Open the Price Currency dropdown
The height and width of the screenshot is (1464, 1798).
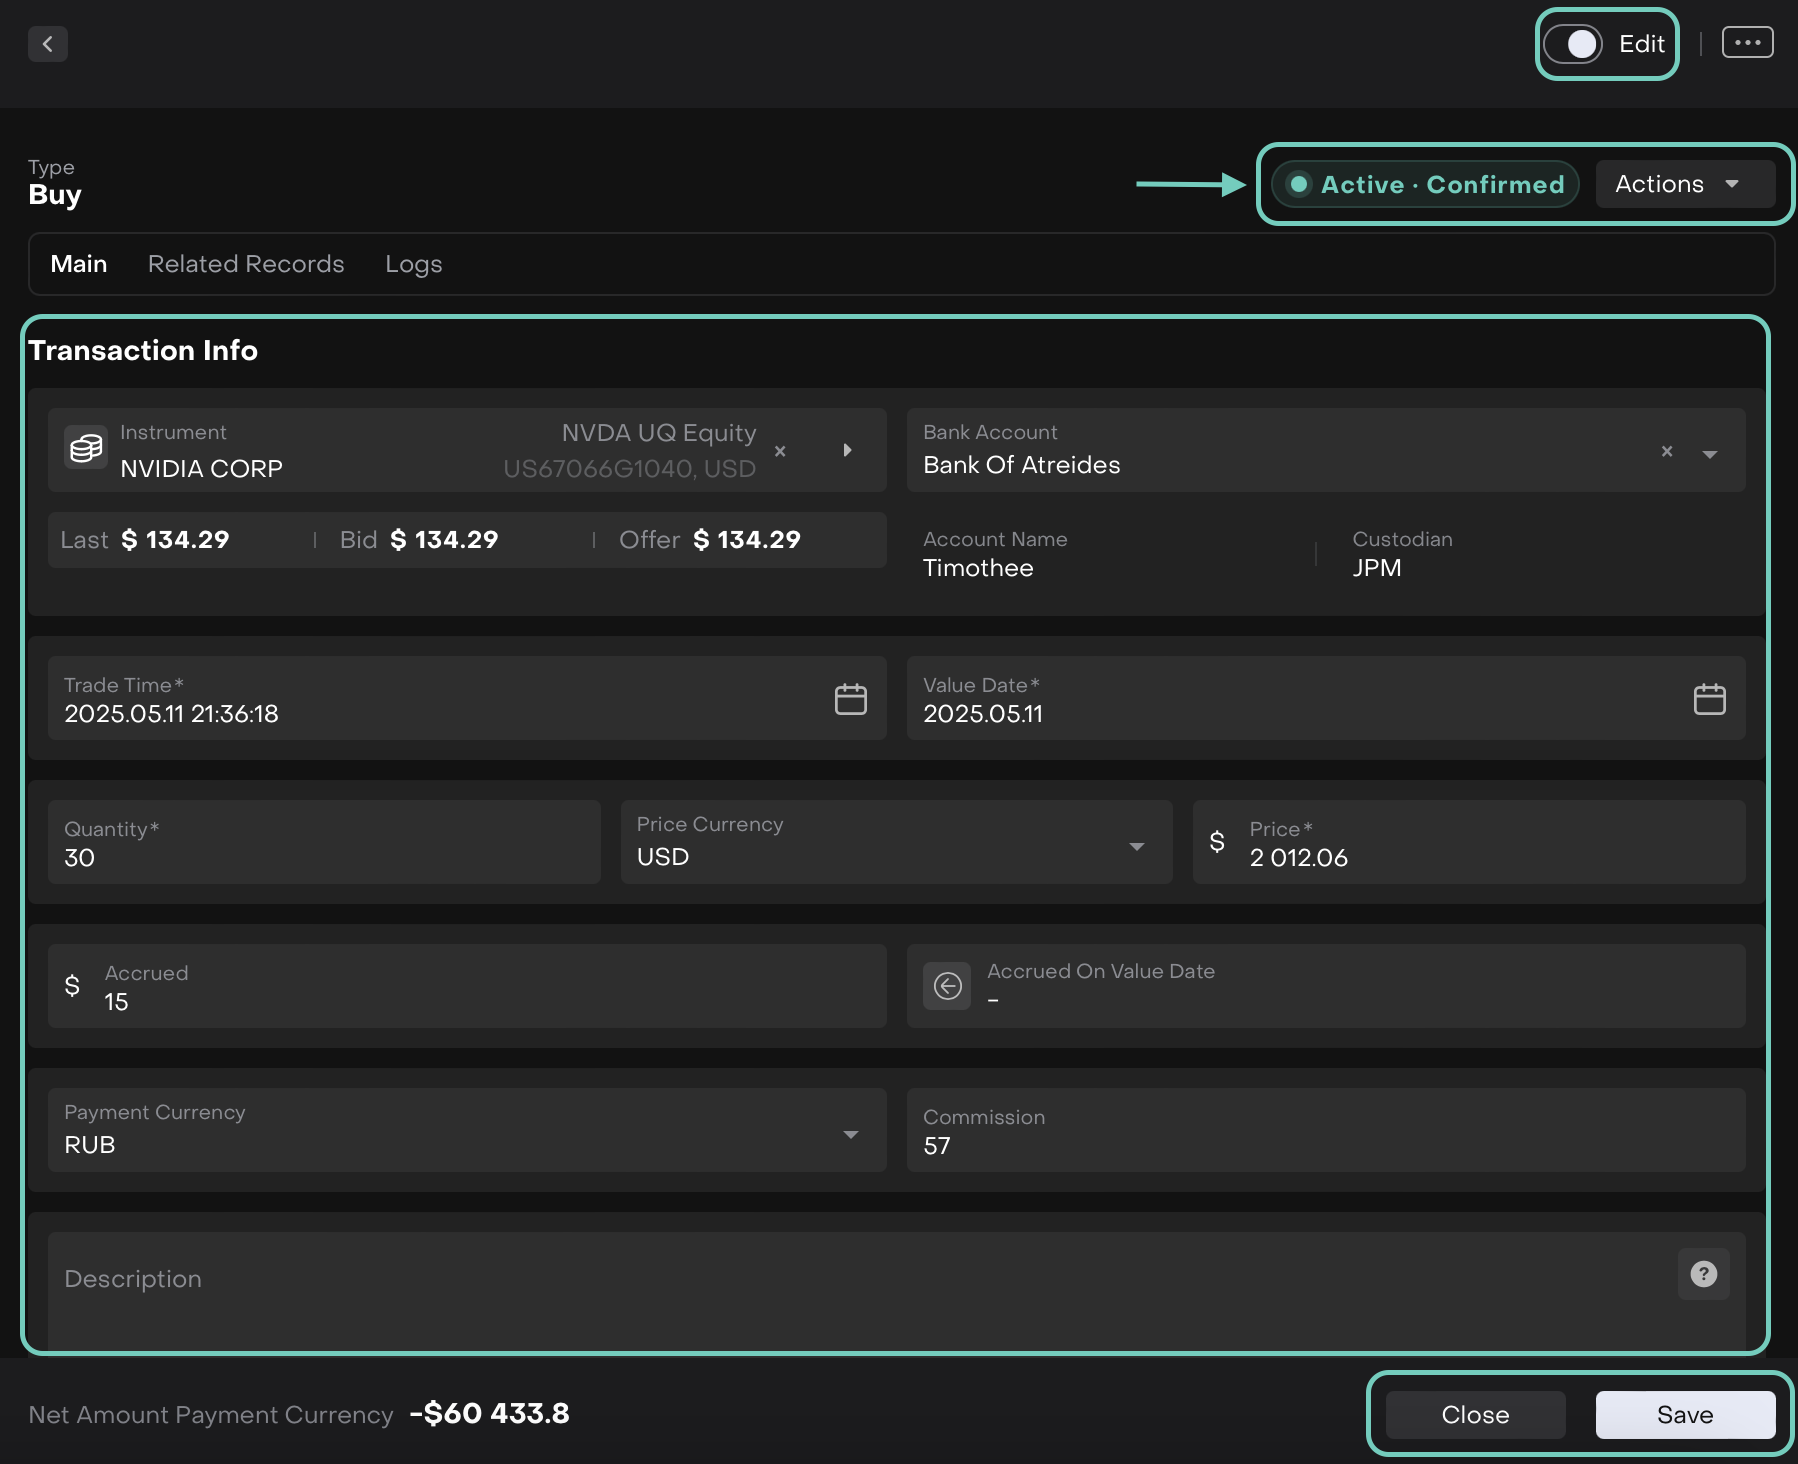tap(1136, 846)
